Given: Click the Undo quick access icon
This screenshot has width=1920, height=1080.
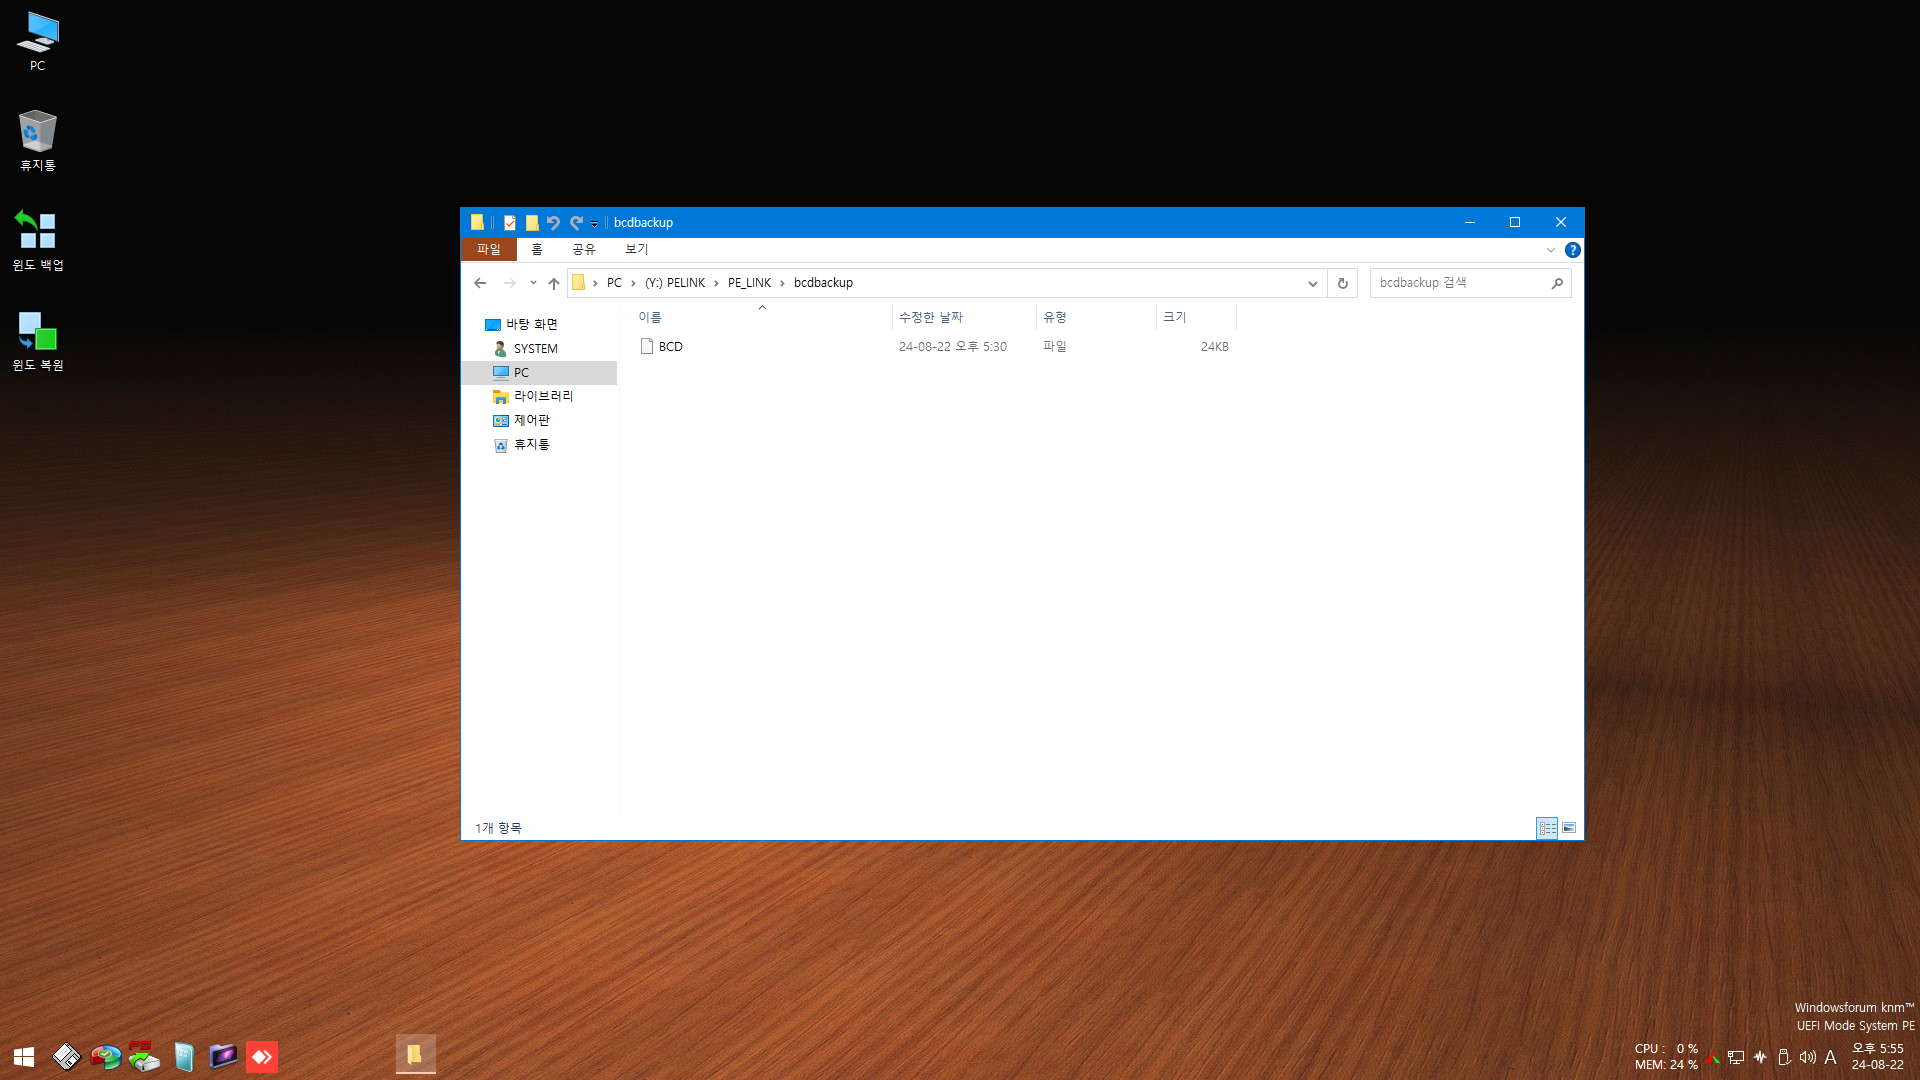Looking at the screenshot, I should (553, 223).
